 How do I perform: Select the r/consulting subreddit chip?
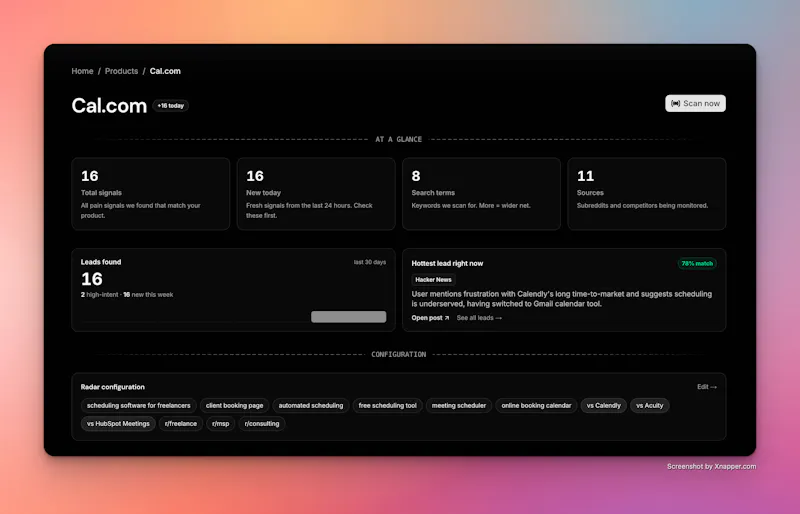click(262, 424)
